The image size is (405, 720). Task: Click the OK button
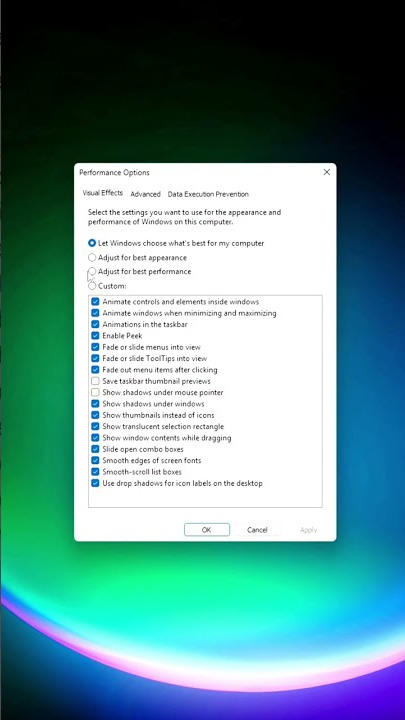(207, 529)
